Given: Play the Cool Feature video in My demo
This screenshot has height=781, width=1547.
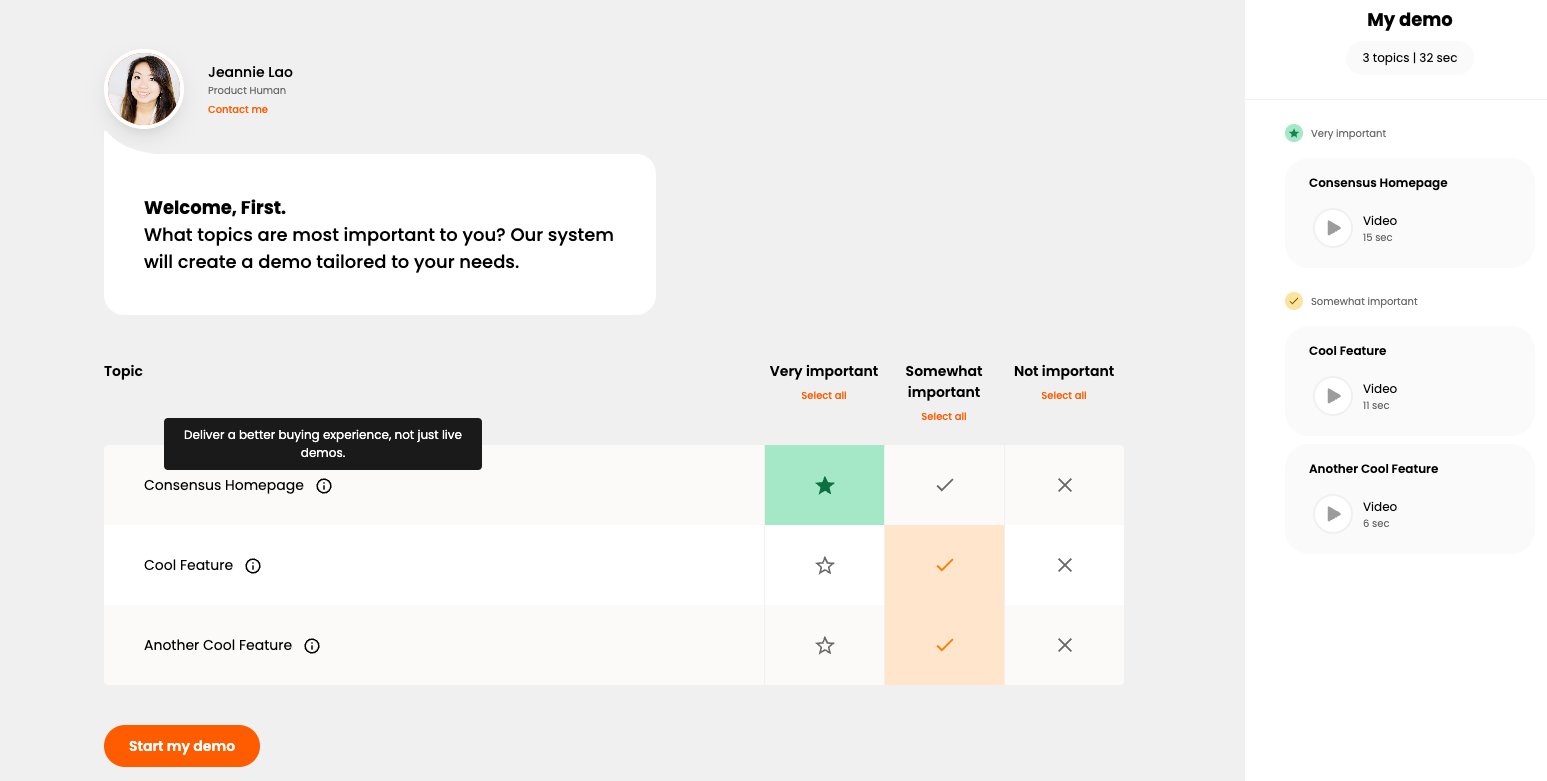Looking at the screenshot, I should click(1333, 396).
